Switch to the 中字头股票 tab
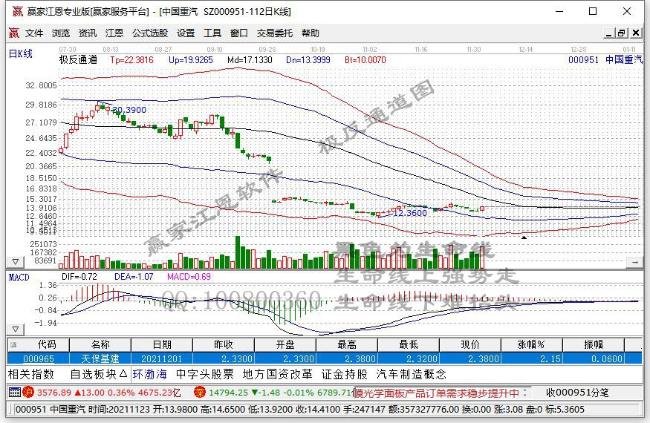This screenshot has width=650, height=423. click(x=205, y=374)
